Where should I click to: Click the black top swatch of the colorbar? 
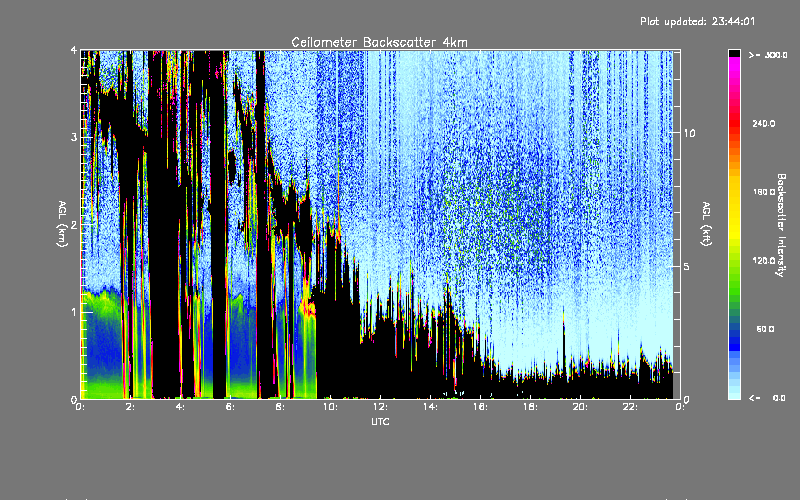[x=734, y=53]
